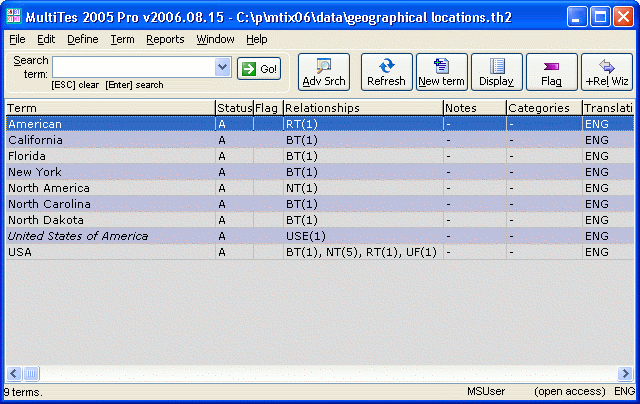
Task: Select the North Dakota term
Action: coord(46,220)
